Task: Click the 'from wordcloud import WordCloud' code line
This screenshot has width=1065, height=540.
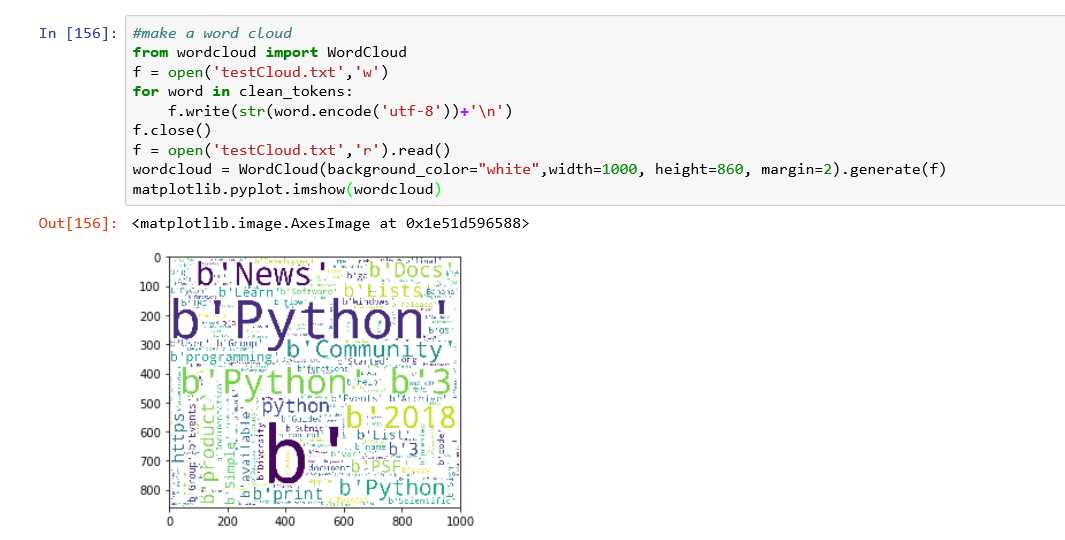Action: (270, 52)
